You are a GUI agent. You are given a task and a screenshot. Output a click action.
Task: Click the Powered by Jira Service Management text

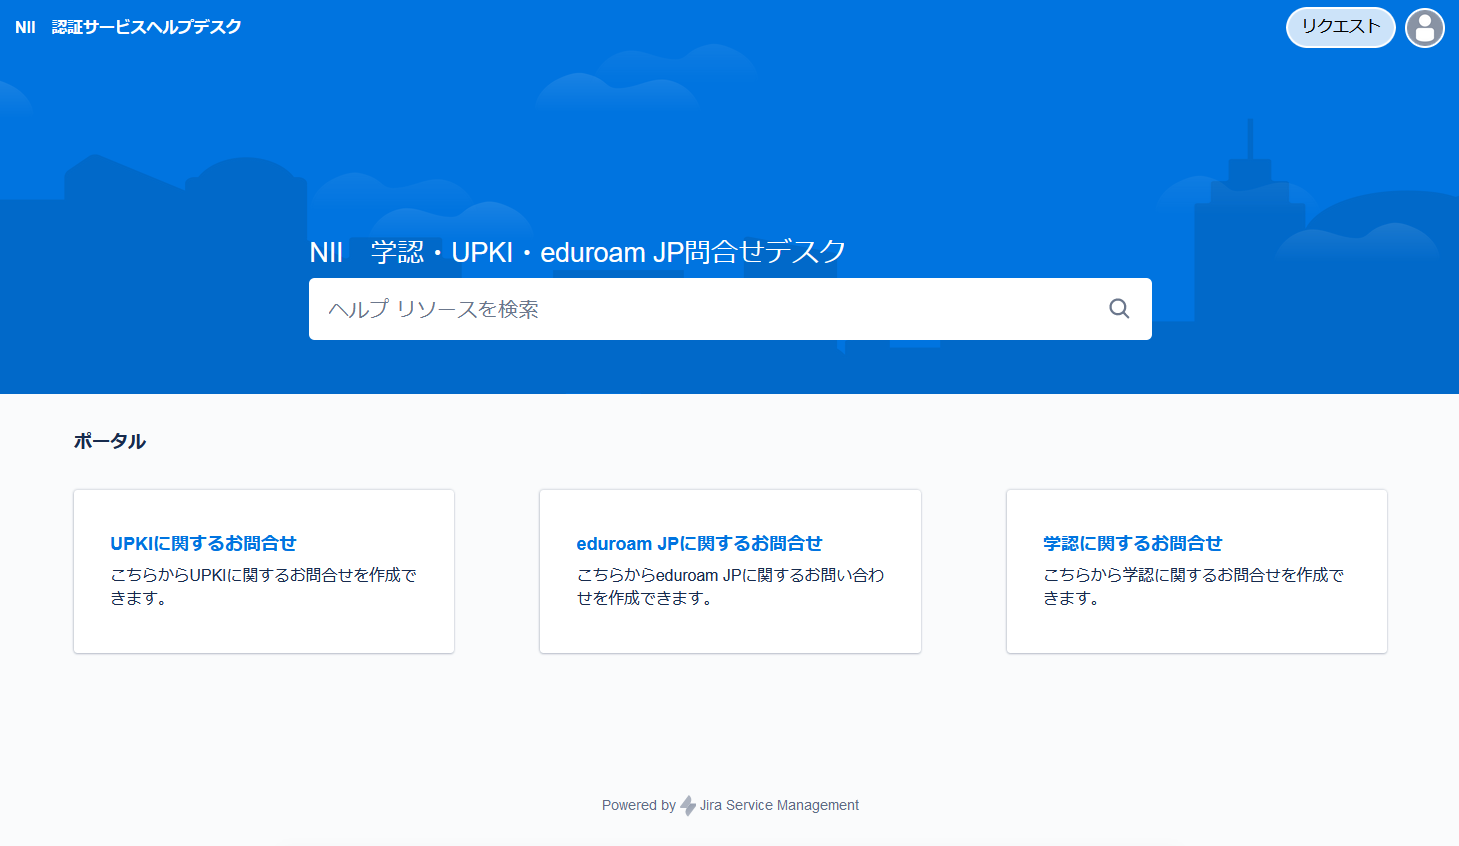tap(730, 805)
